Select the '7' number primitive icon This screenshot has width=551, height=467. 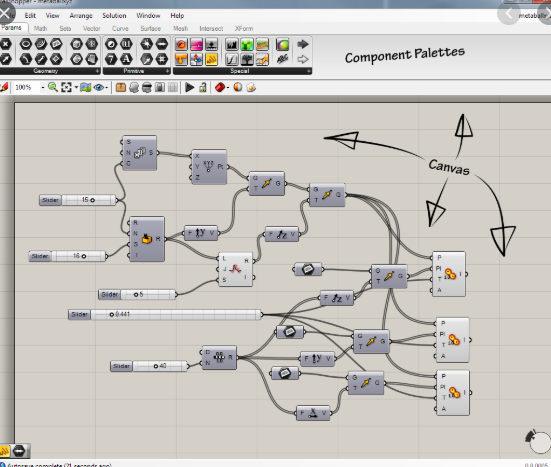(x=111, y=59)
